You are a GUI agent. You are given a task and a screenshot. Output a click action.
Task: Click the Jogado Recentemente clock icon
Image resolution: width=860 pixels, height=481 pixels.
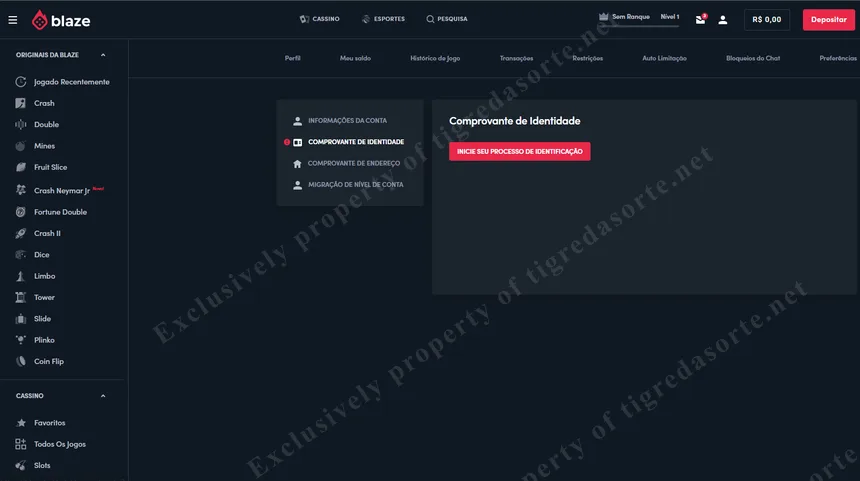coord(21,82)
